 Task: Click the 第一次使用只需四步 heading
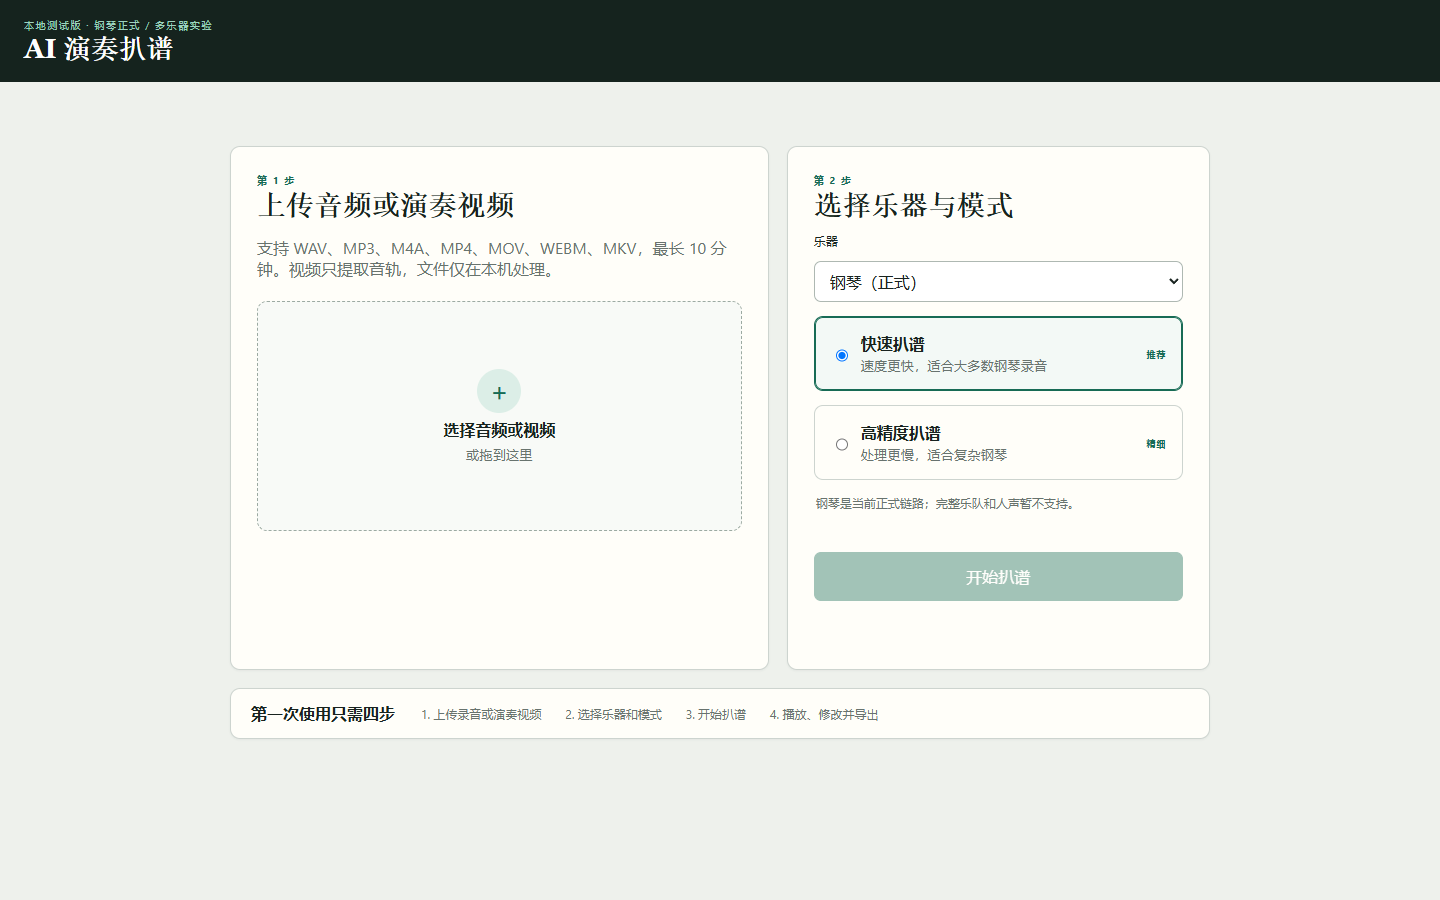(x=323, y=714)
